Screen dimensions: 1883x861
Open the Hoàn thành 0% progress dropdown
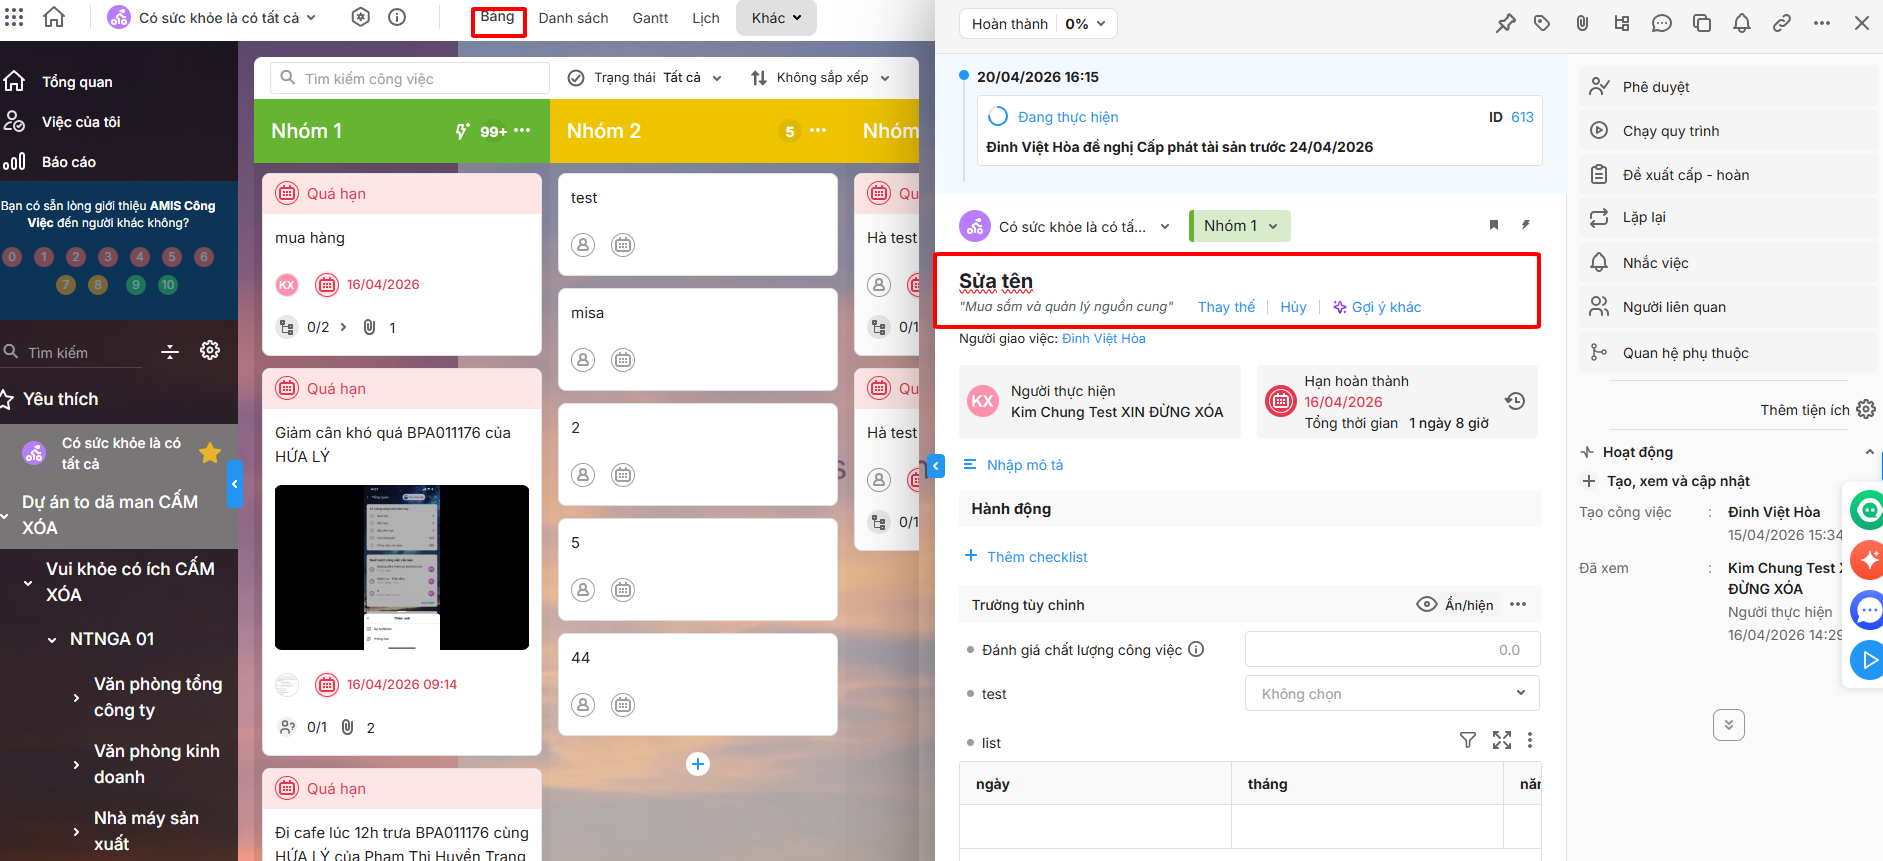click(x=1038, y=24)
